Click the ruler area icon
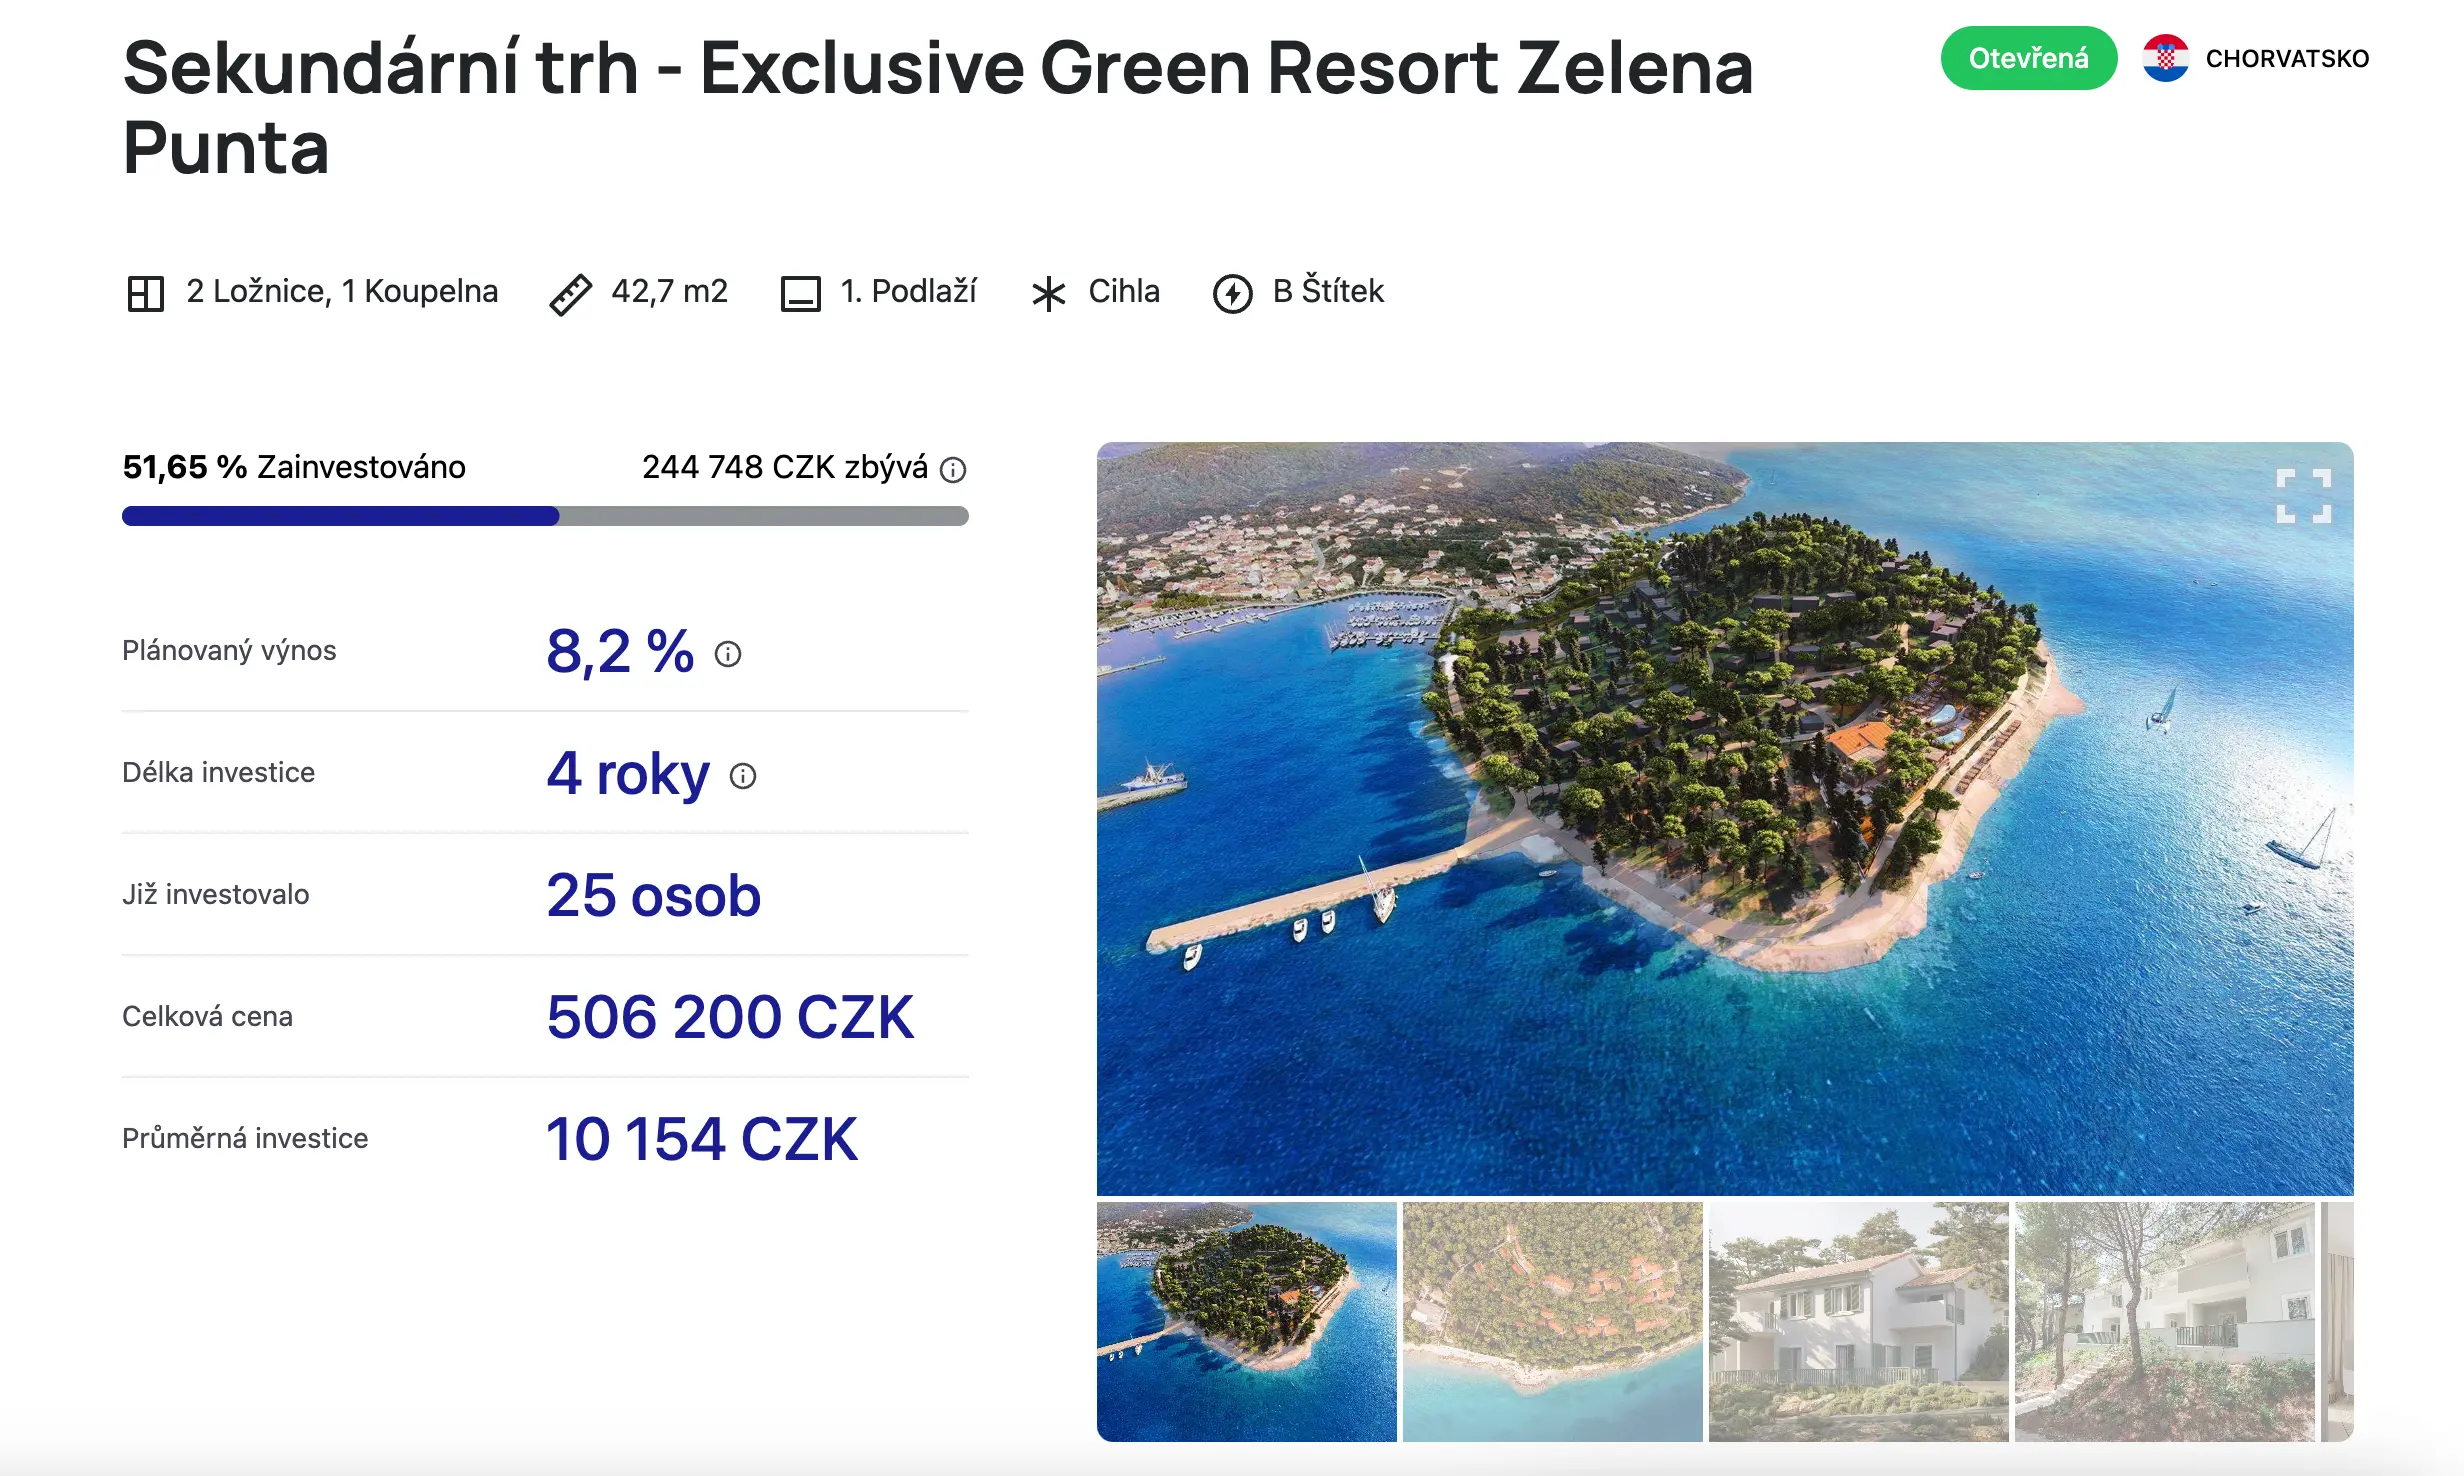The width and height of the screenshot is (2464, 1476). point(571,294)
